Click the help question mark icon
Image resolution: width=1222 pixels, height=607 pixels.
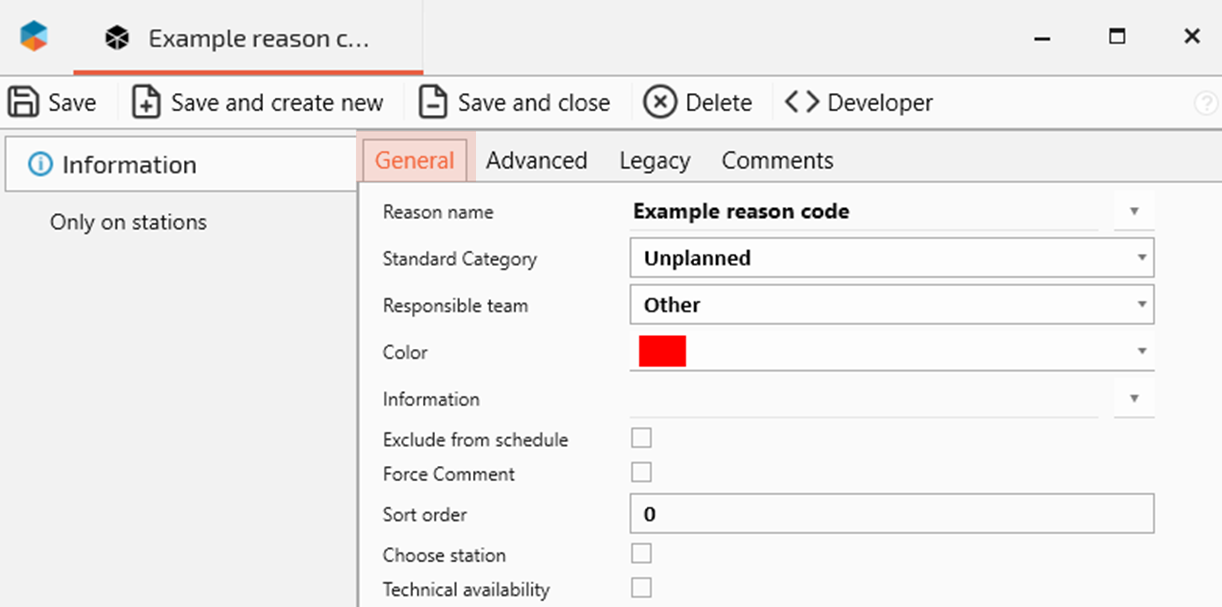click(x=1206, y=103)
